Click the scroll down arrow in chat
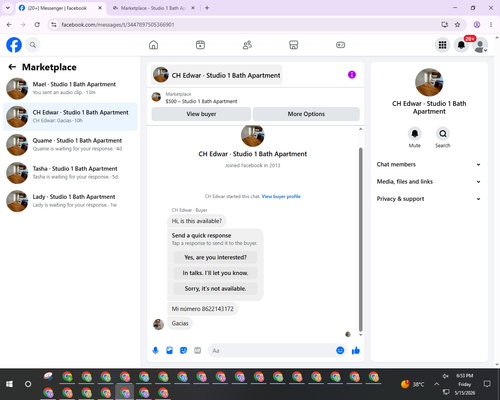 (x=360, y=335)
